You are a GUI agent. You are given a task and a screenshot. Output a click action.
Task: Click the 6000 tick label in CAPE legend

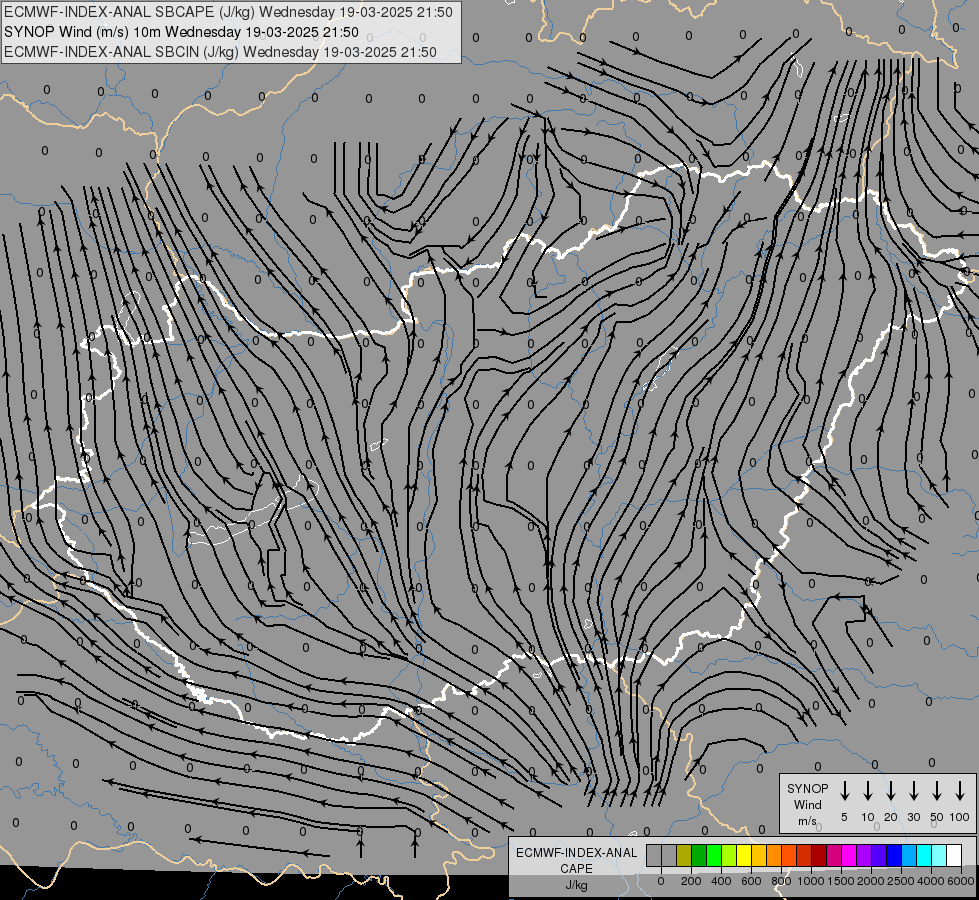(x=961, y=881)
